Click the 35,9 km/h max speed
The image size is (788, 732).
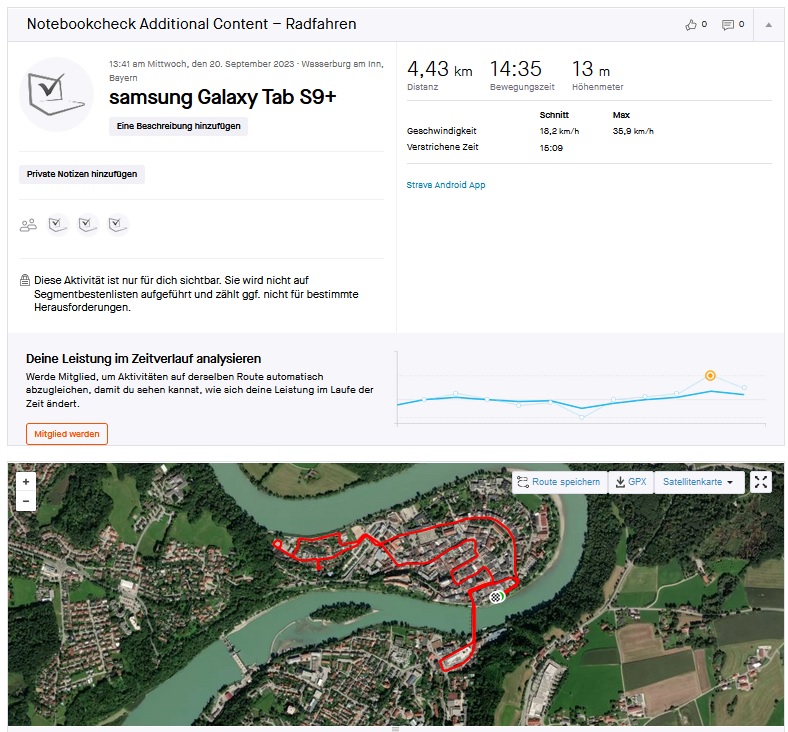point(633,132)
